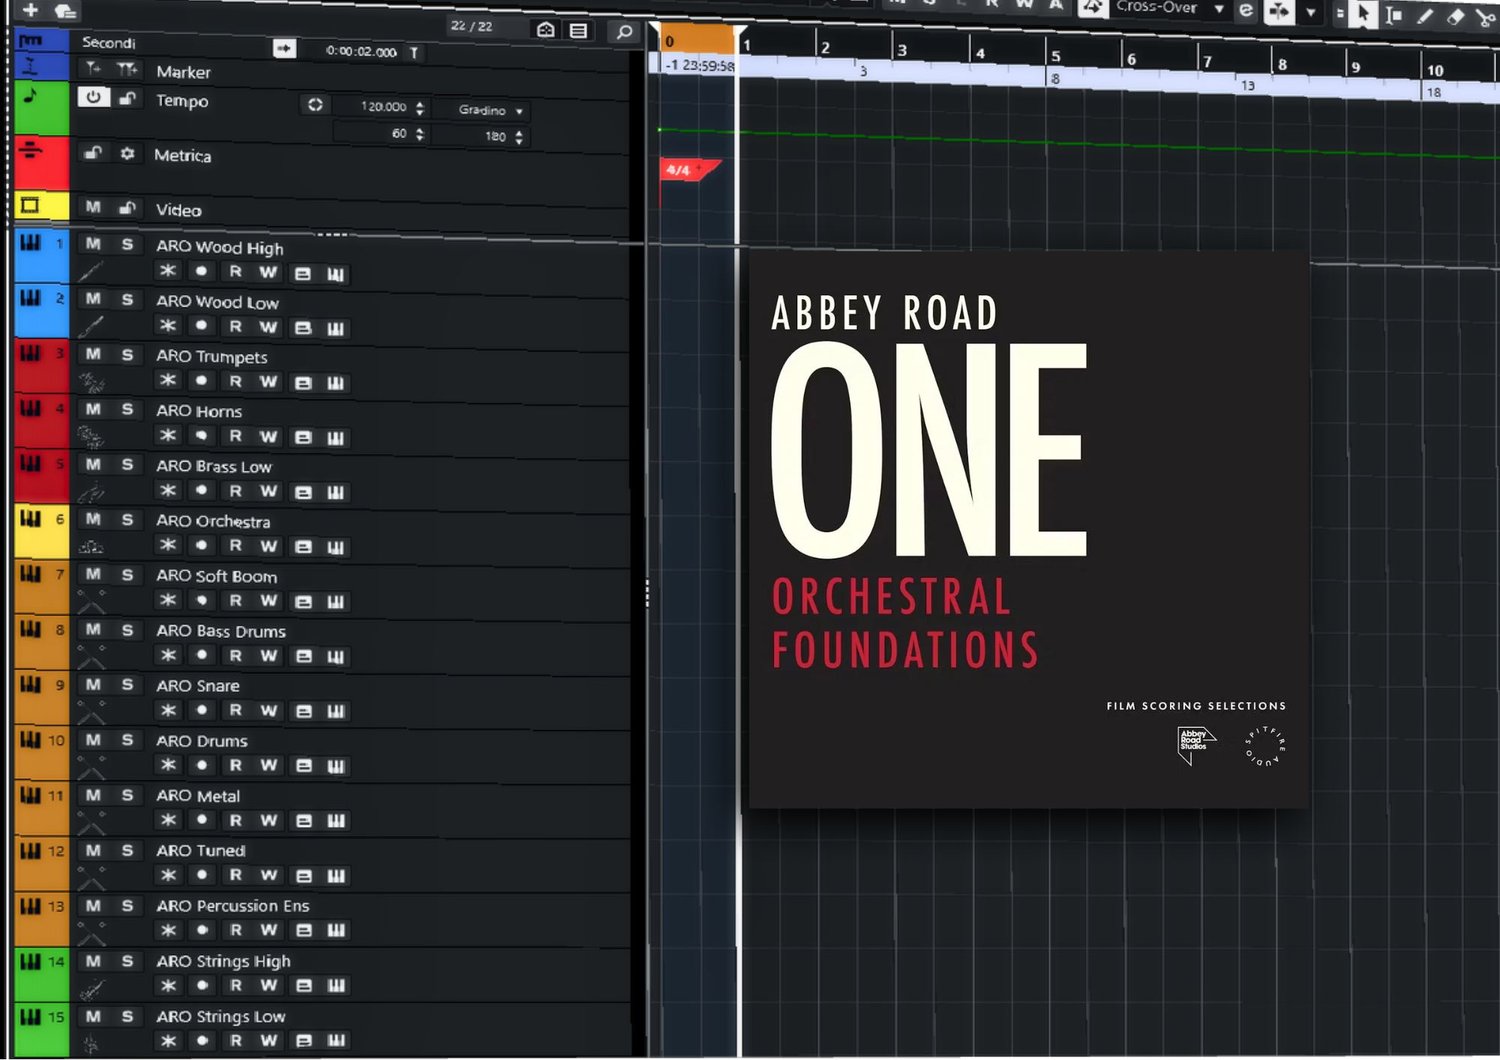This screenshot has width=1500, height=1060.
Task: Select the Object Selection arrow tool
Action: coord(1363,14)
